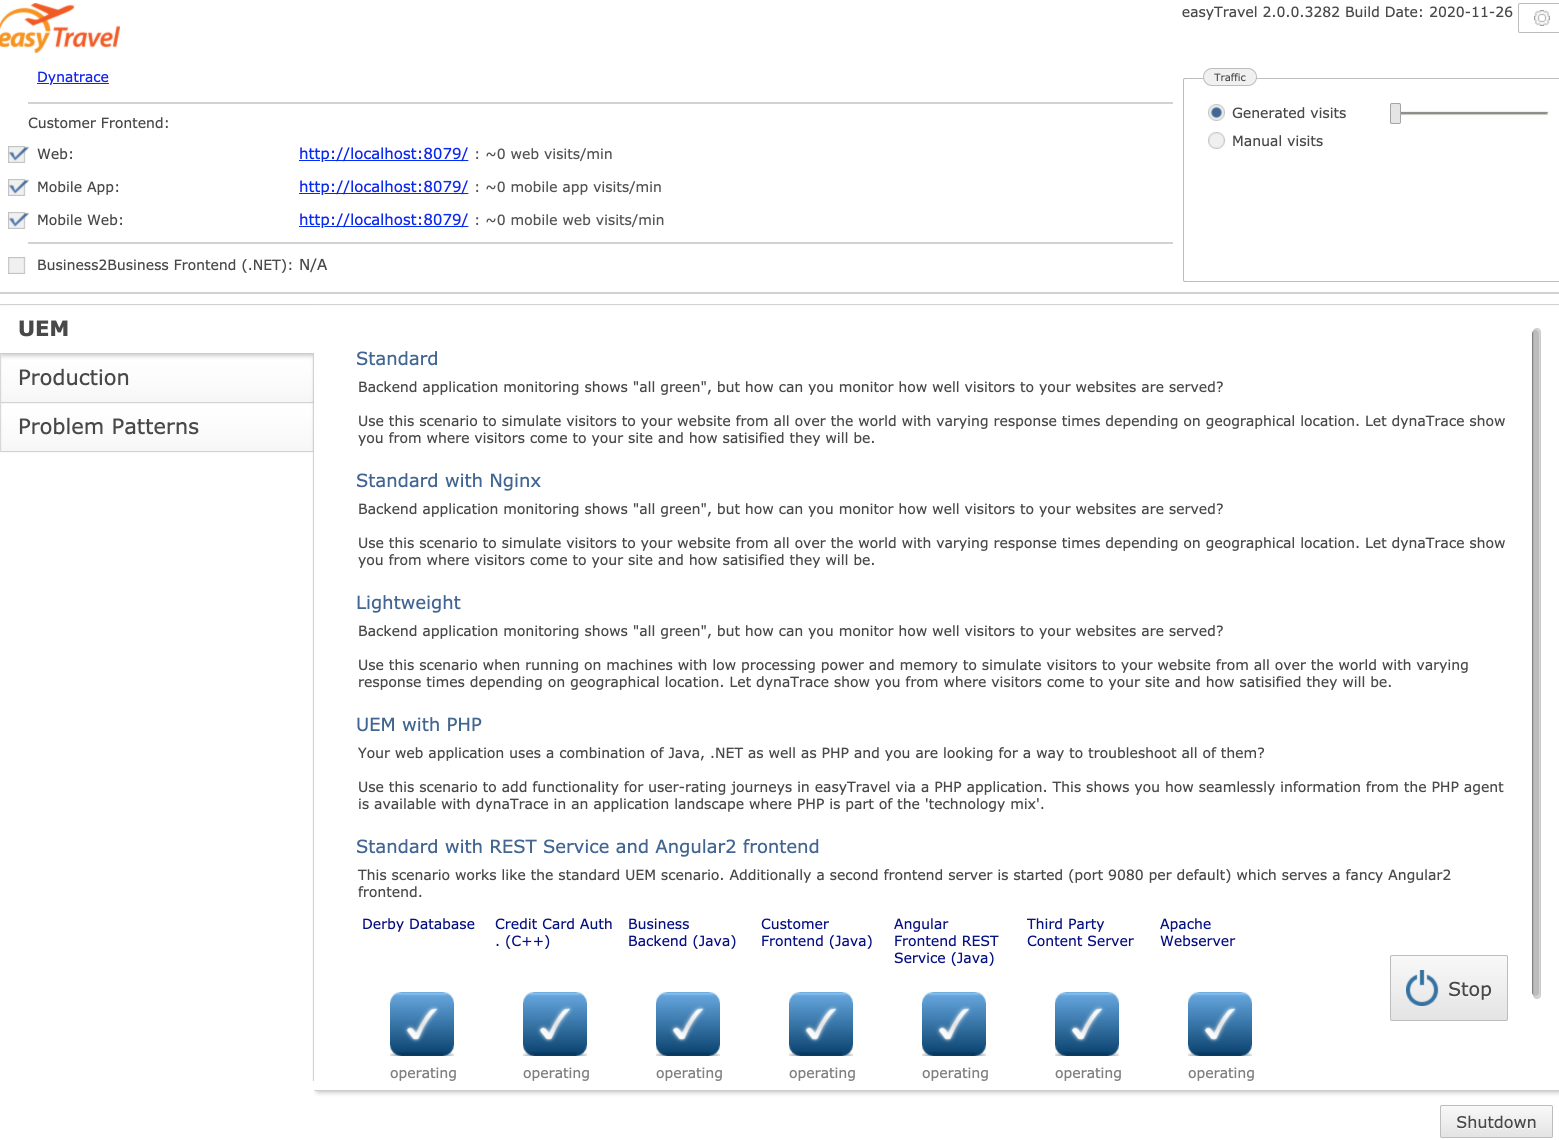
Task: Click the Apache Webserver label
Action: [x=1197, y=933]
